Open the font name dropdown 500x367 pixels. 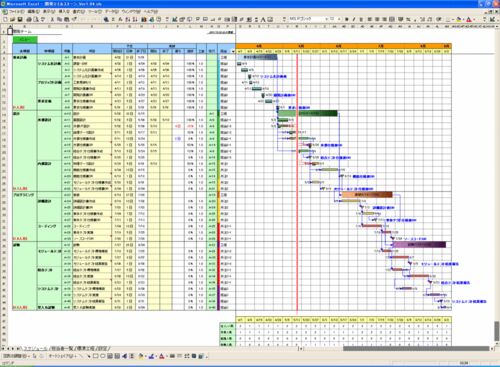click(326, 19)
